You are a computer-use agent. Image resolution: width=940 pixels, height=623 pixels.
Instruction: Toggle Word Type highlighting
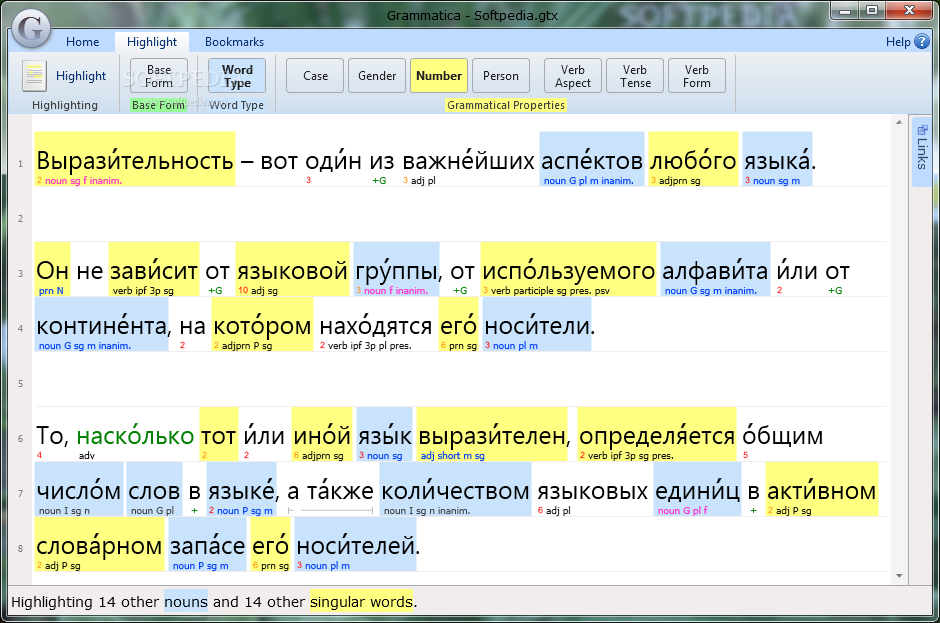(x=237, y=76)
